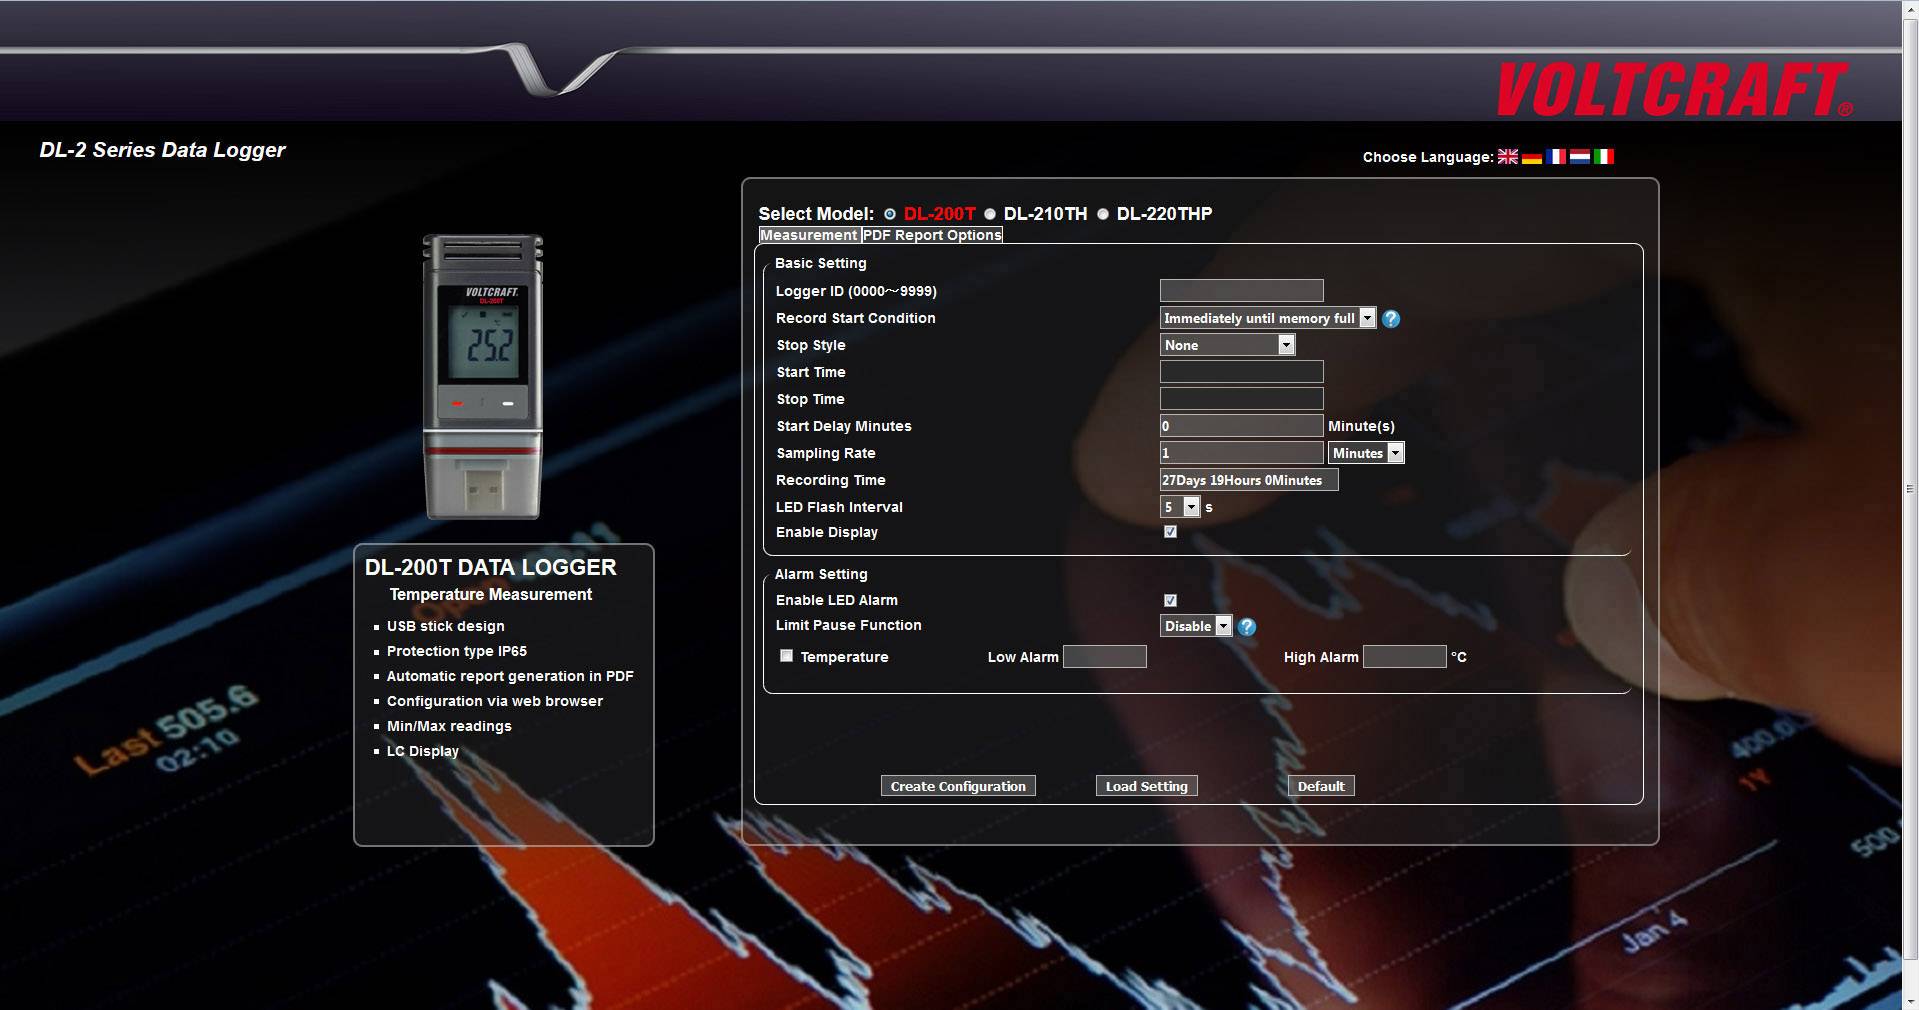Uncheck the Enable Display checkbox
1919x1010 pixels.
click(1170, 532)
